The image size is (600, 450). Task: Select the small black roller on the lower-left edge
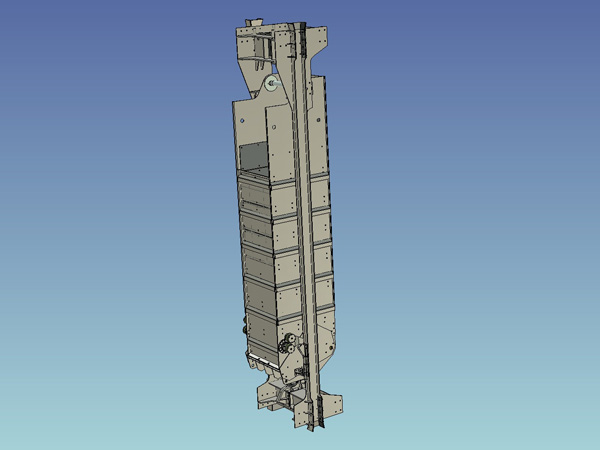tap(243, 327)
